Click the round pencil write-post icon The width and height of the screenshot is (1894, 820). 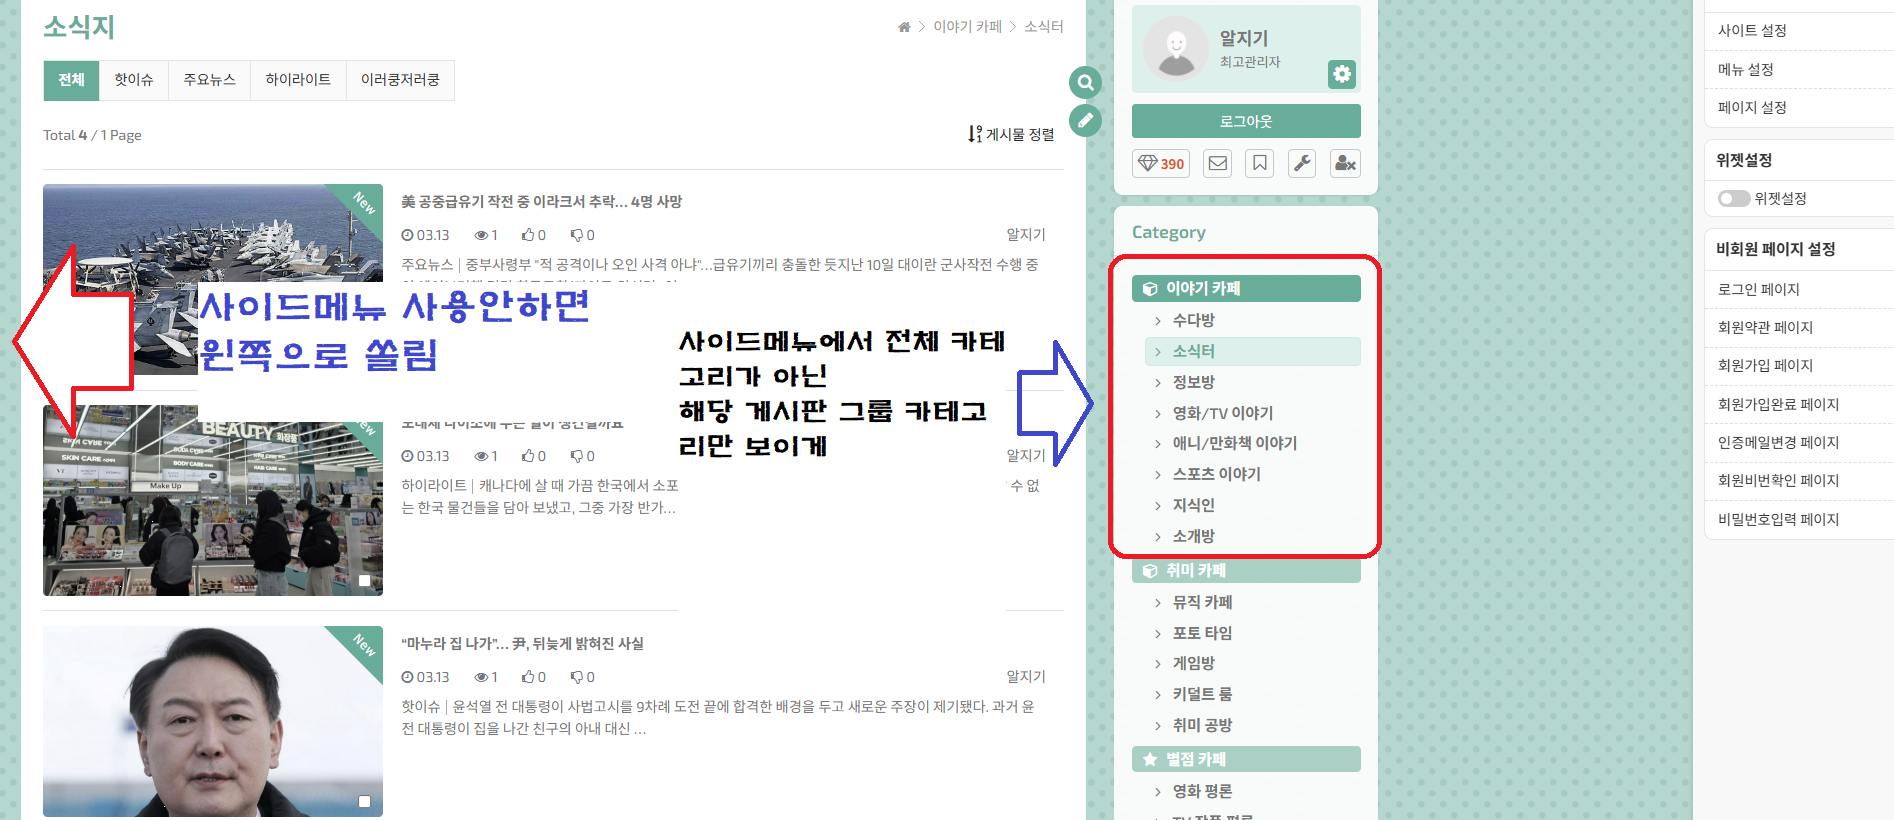point(1085,121)
